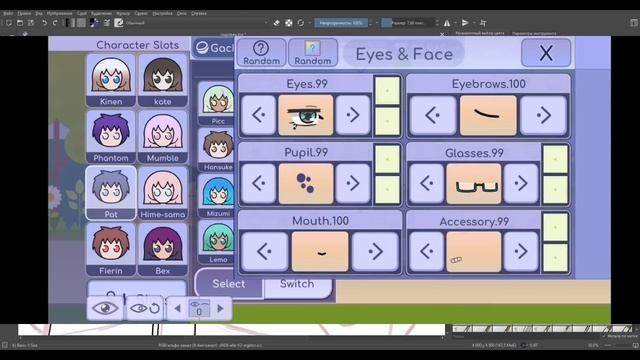Click the brush size spin arrows
This screenshot has width=640, height=360.
pyautogui.click(x=437, y=23)
